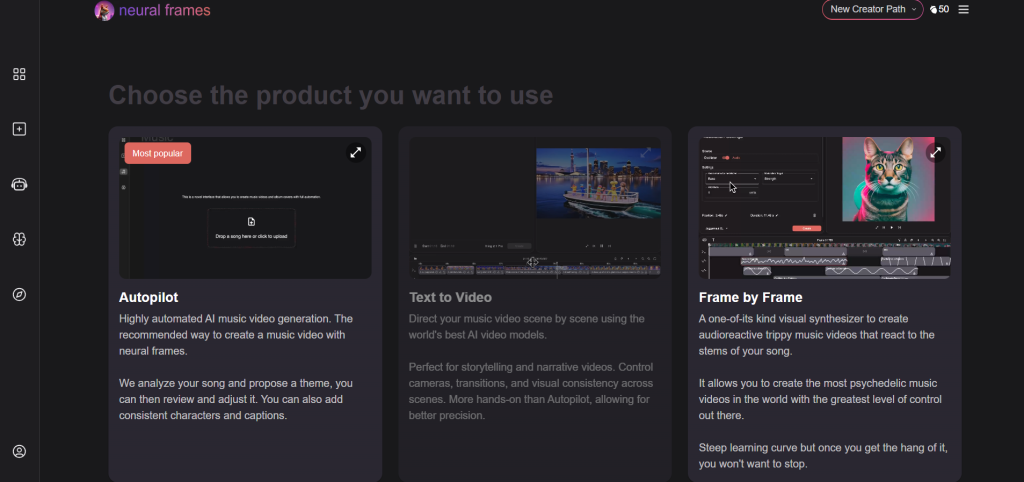This screenshot has width=1024, height=482.
Task: Expand the Text to Video preview
Action: pyautogui.click(x=645, y=153)
